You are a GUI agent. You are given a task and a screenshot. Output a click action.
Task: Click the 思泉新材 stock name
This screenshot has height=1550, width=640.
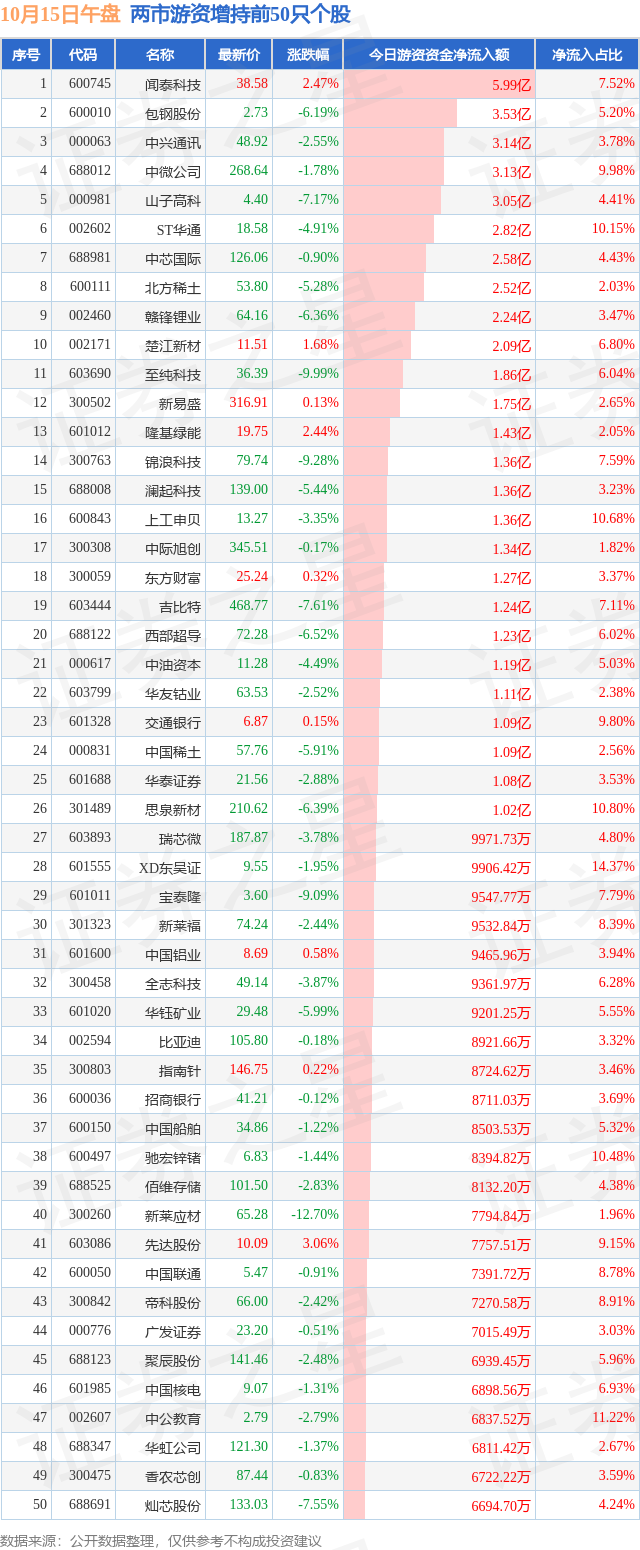(x=173, y=810)
